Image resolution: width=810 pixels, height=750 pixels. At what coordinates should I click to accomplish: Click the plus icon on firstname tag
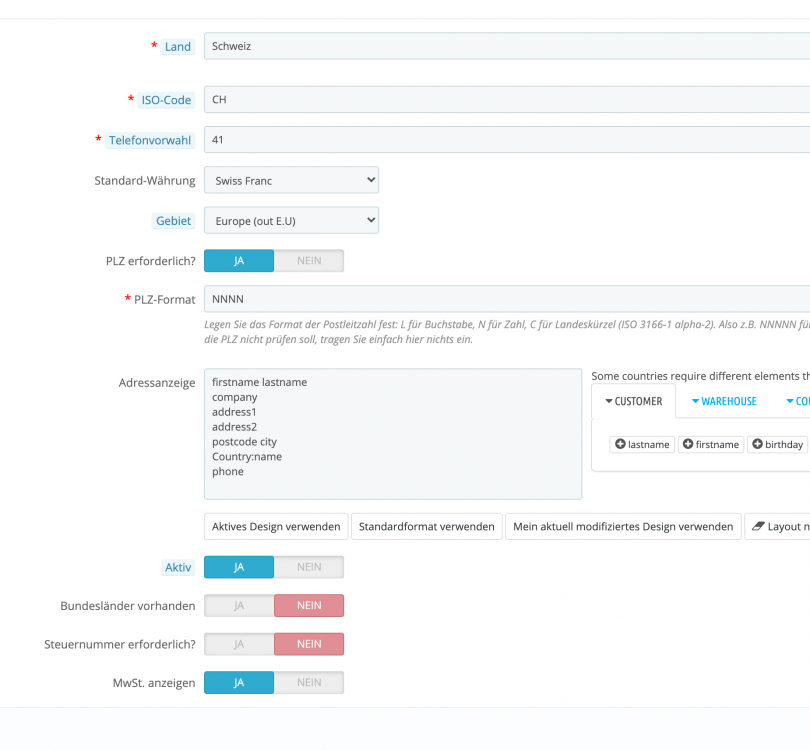[688, 444]
